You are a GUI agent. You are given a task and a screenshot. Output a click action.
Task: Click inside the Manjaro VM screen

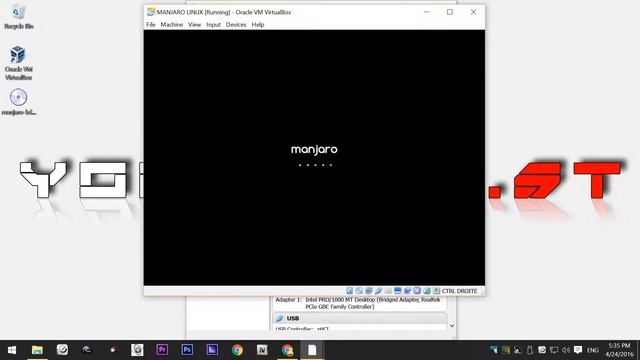[314, 157]
